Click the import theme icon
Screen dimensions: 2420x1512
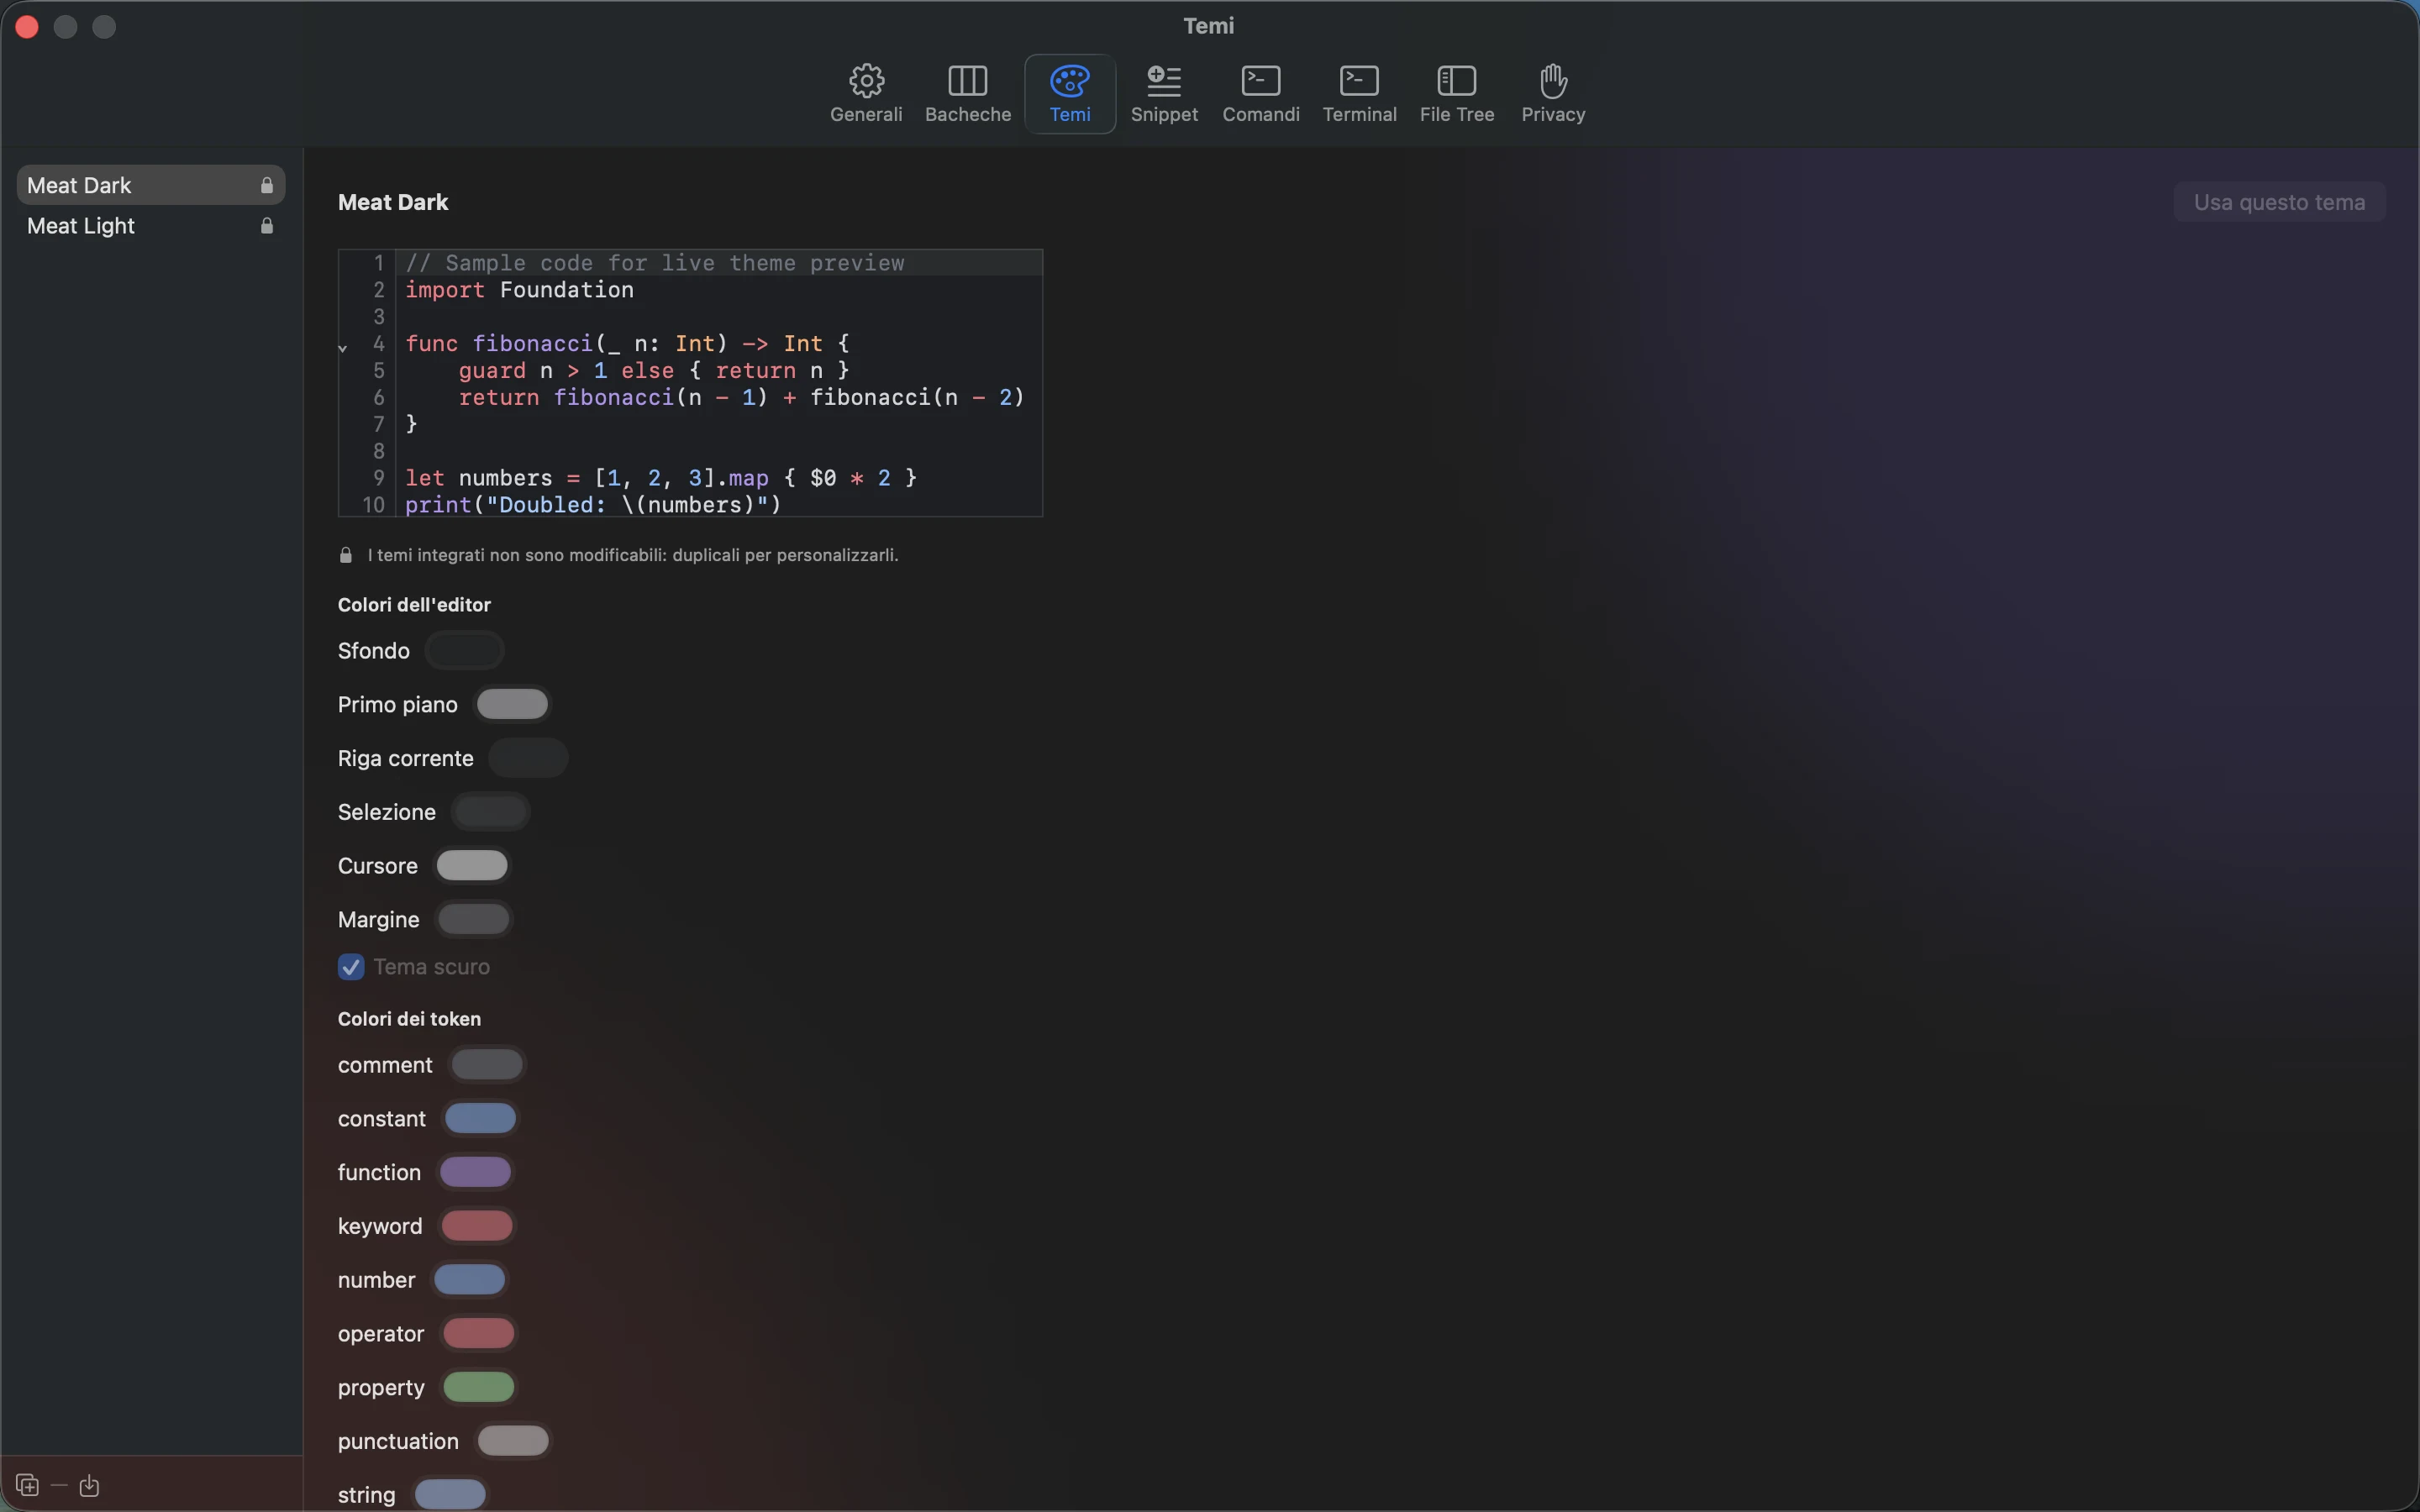89,1485
